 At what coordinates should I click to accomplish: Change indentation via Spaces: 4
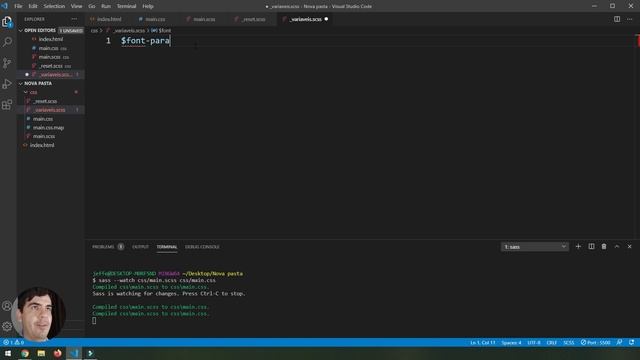point(511,342)
